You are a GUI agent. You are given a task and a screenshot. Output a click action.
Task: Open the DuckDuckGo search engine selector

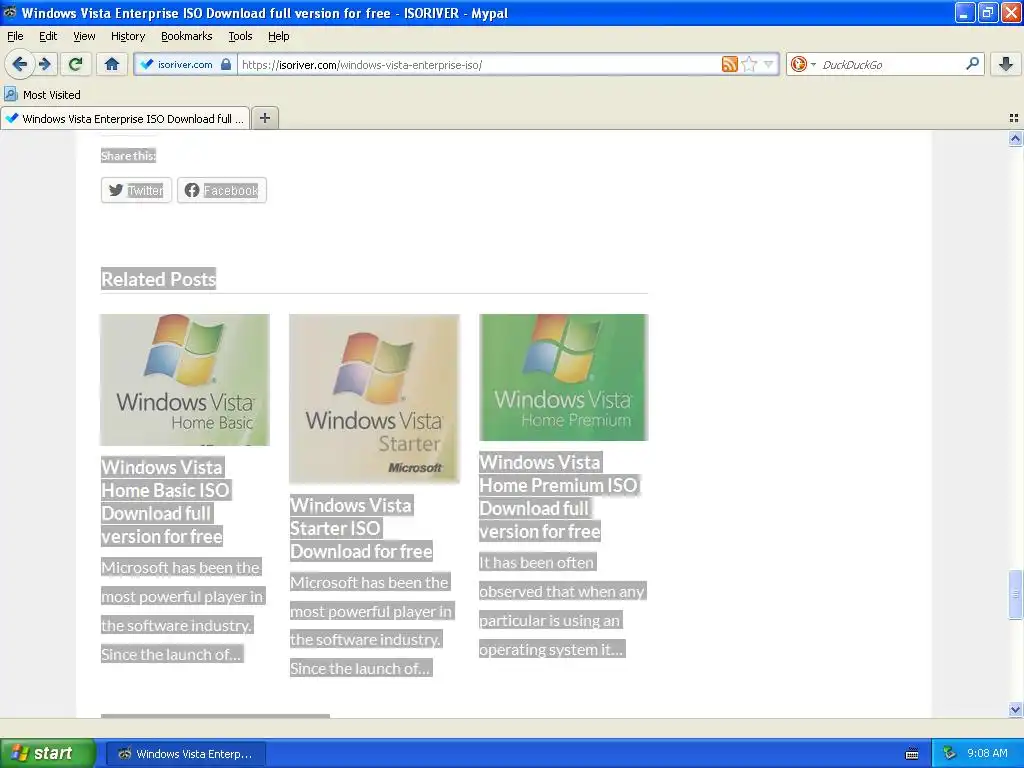click(x=803, y=64)
